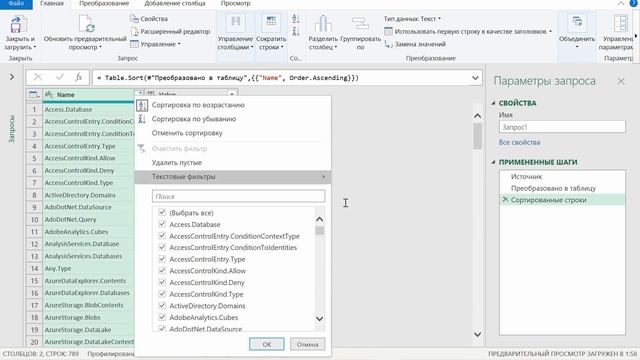Click the AzureStorage.Blobs cell
640x360 pixels.
click(x=88, y=317)
